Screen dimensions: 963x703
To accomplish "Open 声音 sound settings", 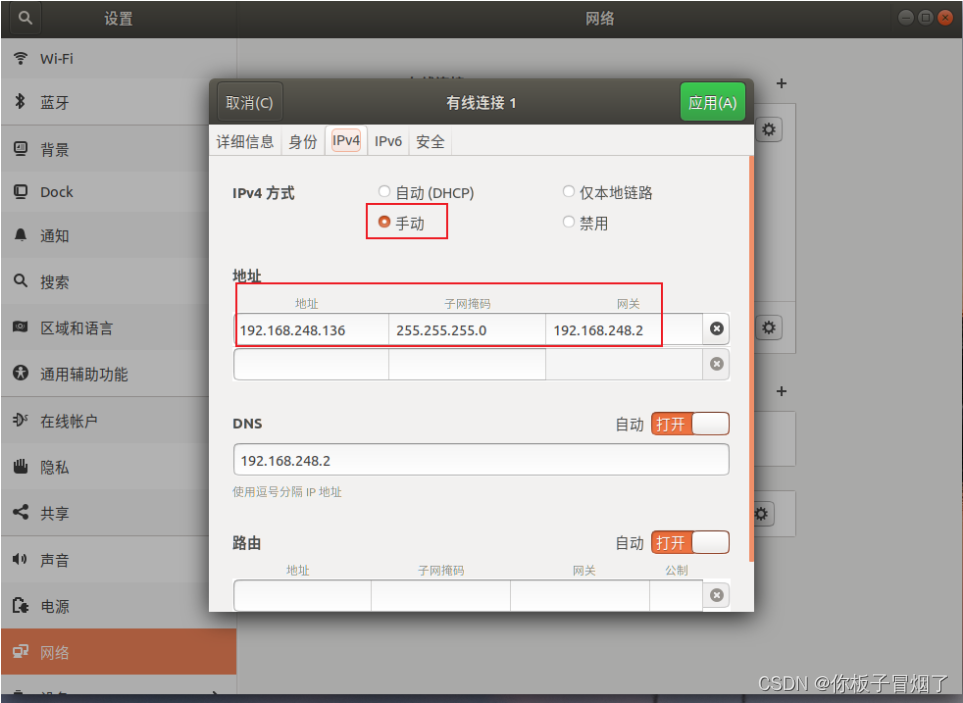I will tap(119, 560).
